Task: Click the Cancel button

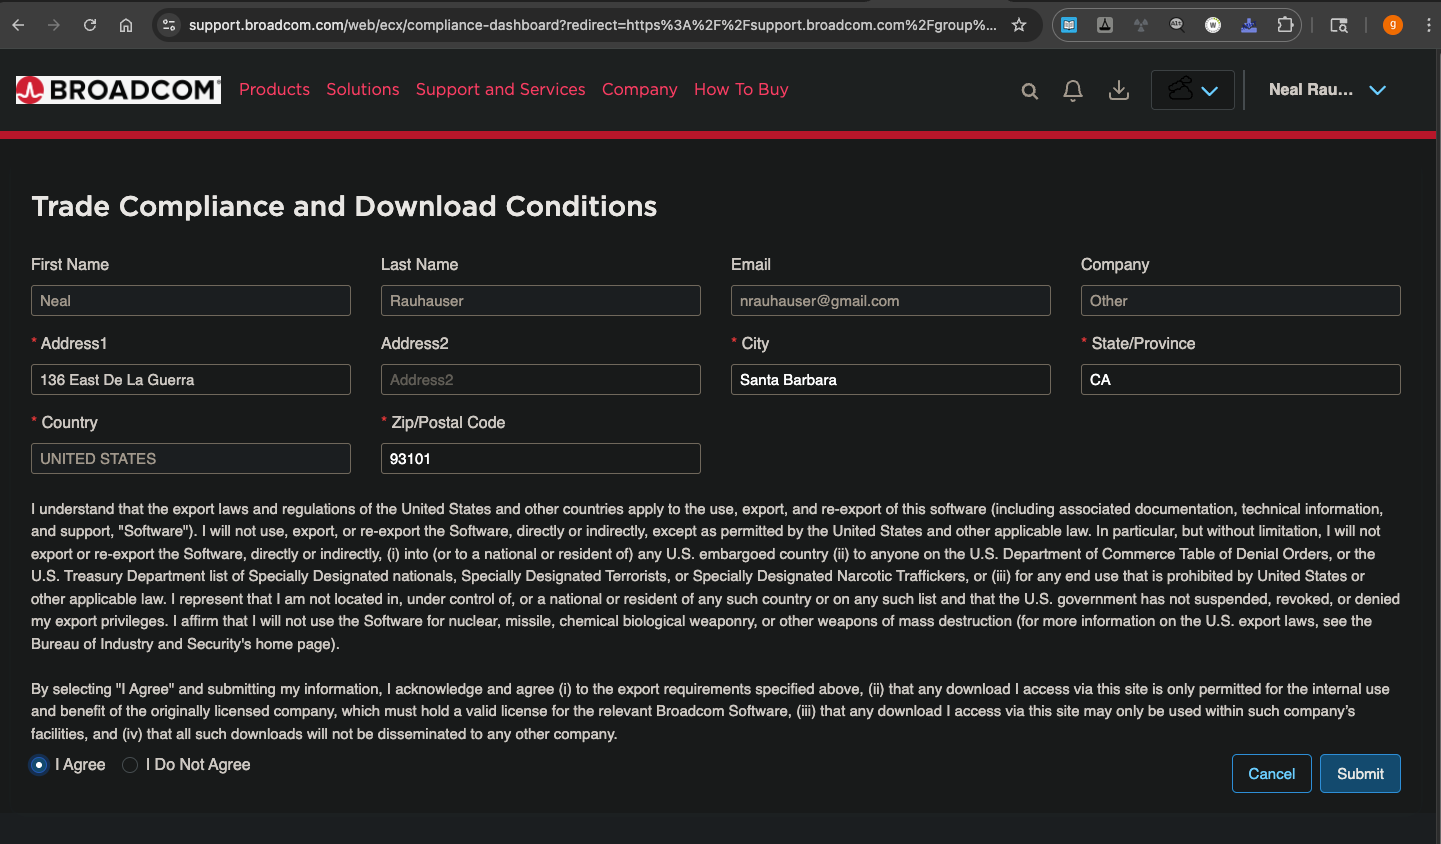Action: [1272, 774]
